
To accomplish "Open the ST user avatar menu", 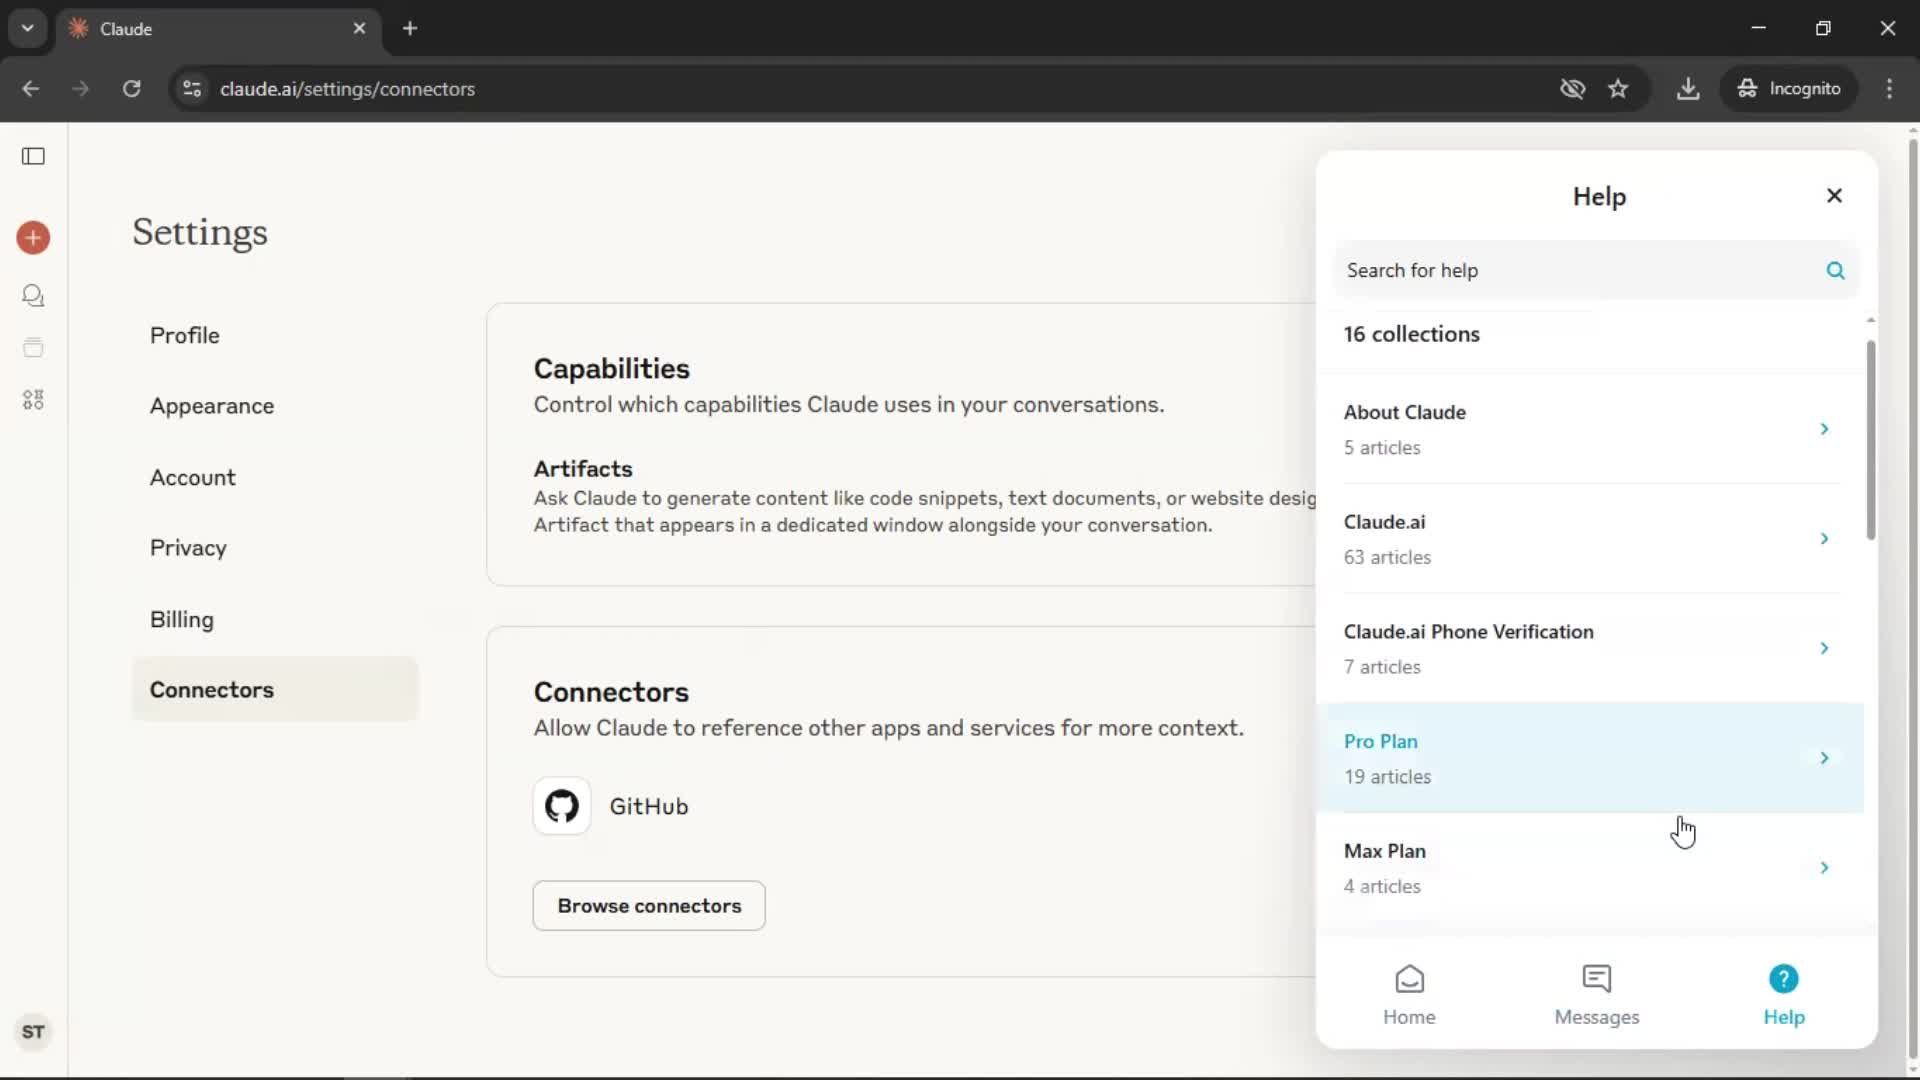I will tap(33, 1032).
